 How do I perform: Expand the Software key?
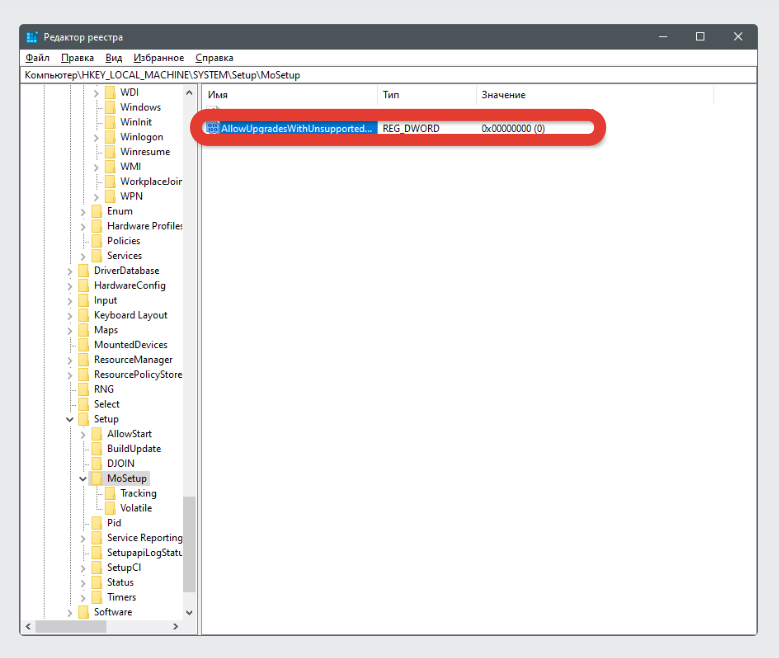tap(70, 613)
